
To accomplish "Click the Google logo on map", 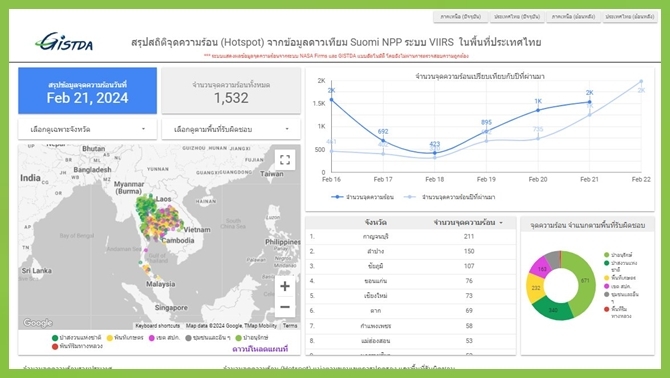I will point(38,323).
